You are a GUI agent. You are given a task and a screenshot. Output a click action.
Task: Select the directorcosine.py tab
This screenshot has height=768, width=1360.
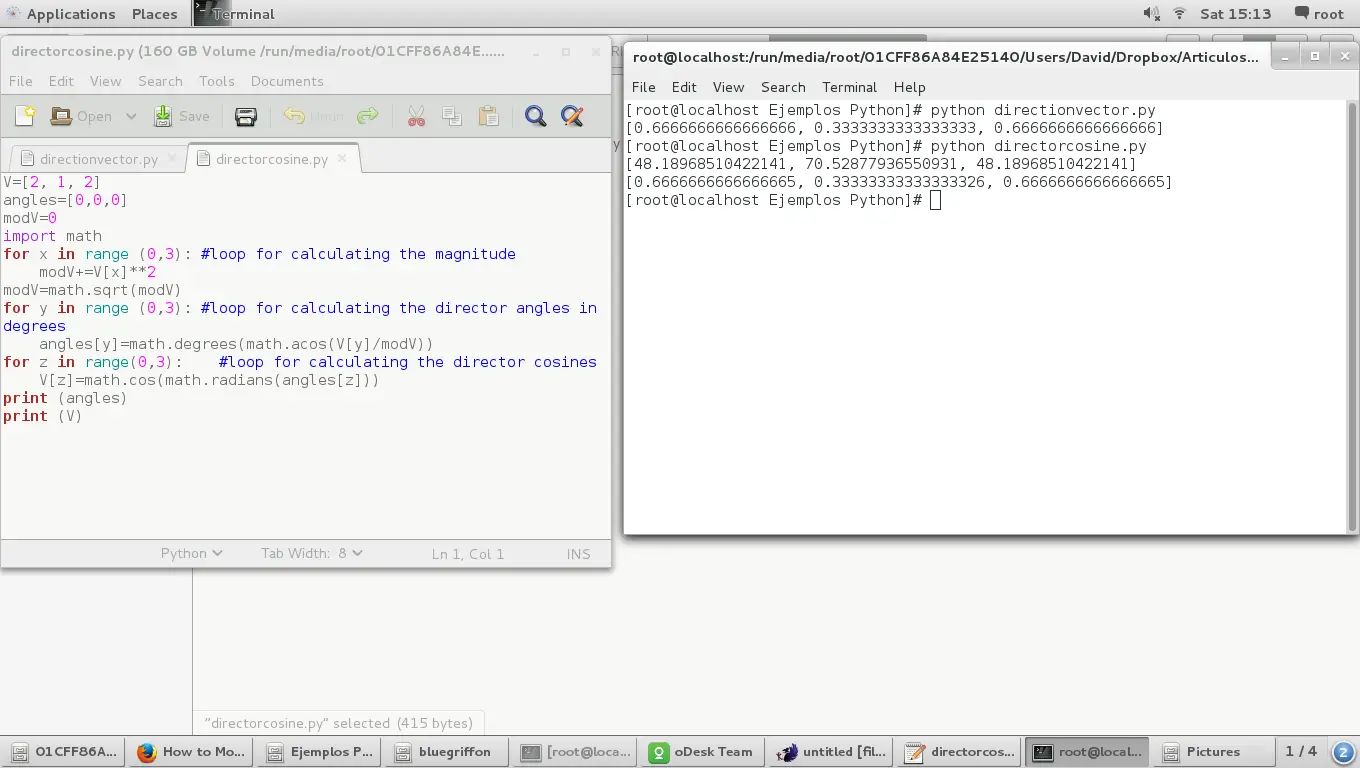261,159
